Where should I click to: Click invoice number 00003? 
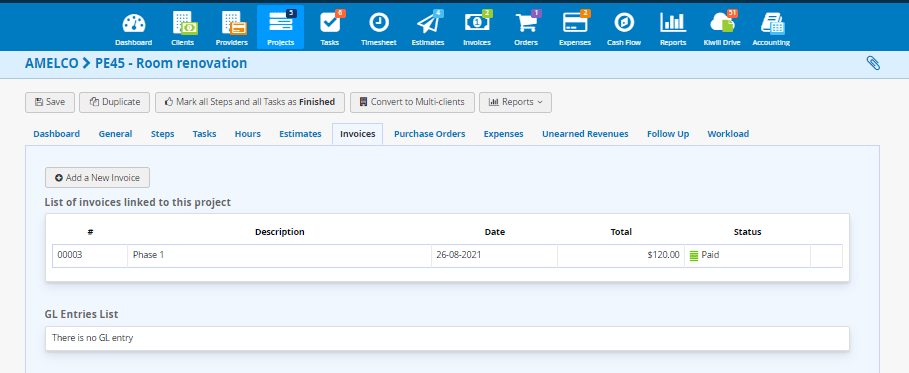click(70, 255)
